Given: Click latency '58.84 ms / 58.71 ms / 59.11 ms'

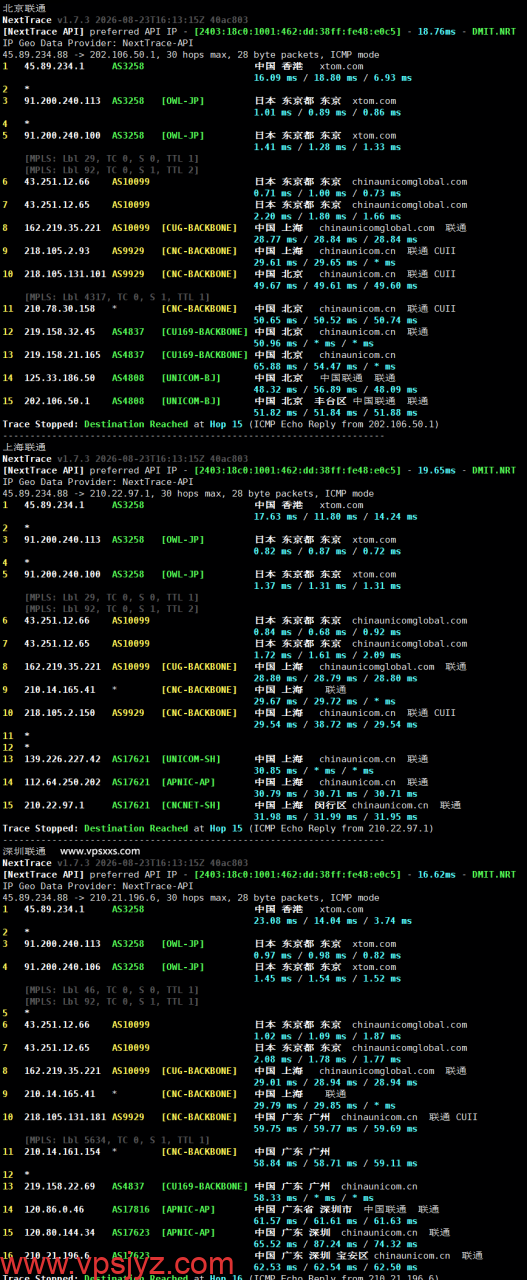Looking at the screenshot, I should tap(336, 1163).
